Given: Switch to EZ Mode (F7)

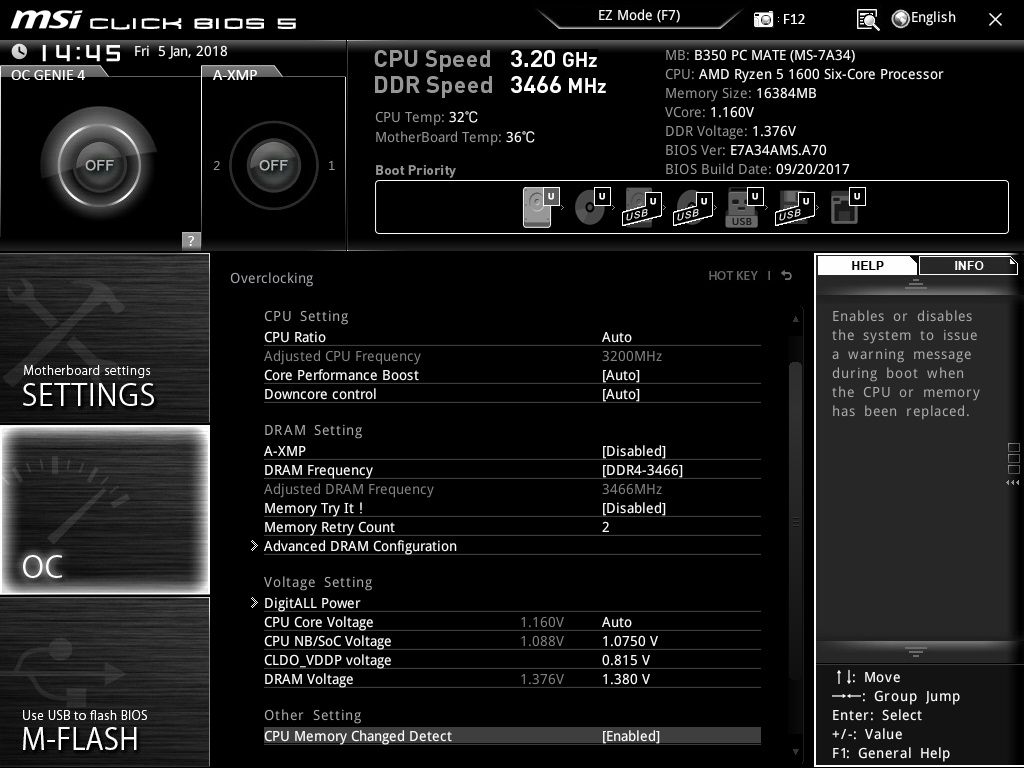Looking at the screenshot, I should 639,16.
